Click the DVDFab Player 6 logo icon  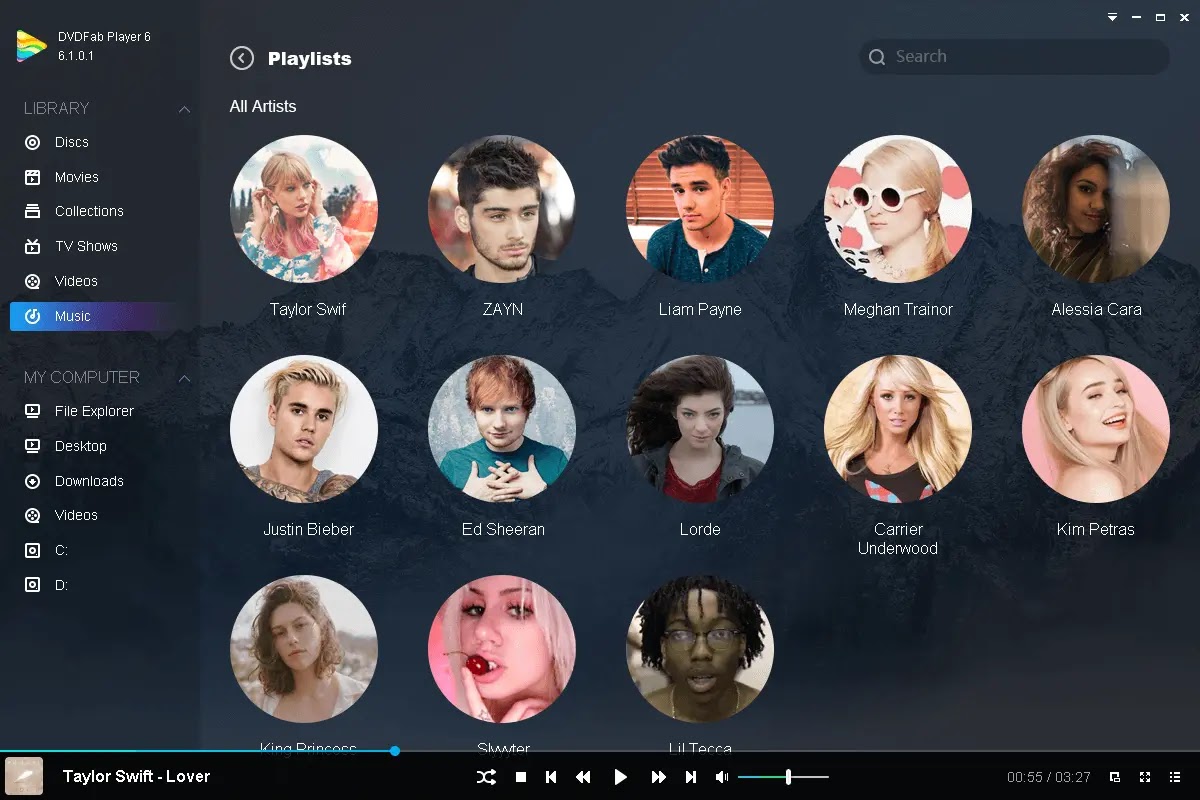click(x=31, y=46)
